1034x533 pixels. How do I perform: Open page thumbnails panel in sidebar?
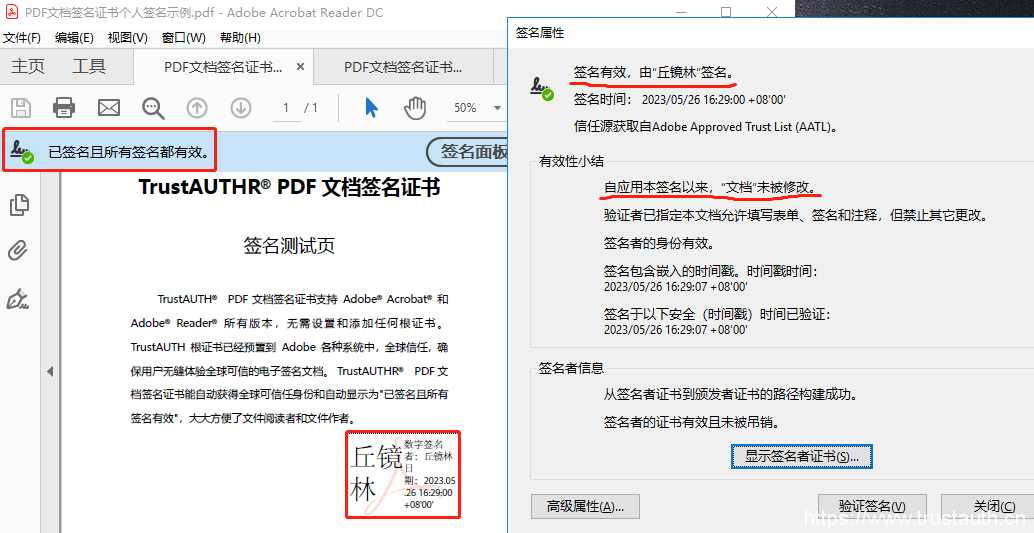19,205
